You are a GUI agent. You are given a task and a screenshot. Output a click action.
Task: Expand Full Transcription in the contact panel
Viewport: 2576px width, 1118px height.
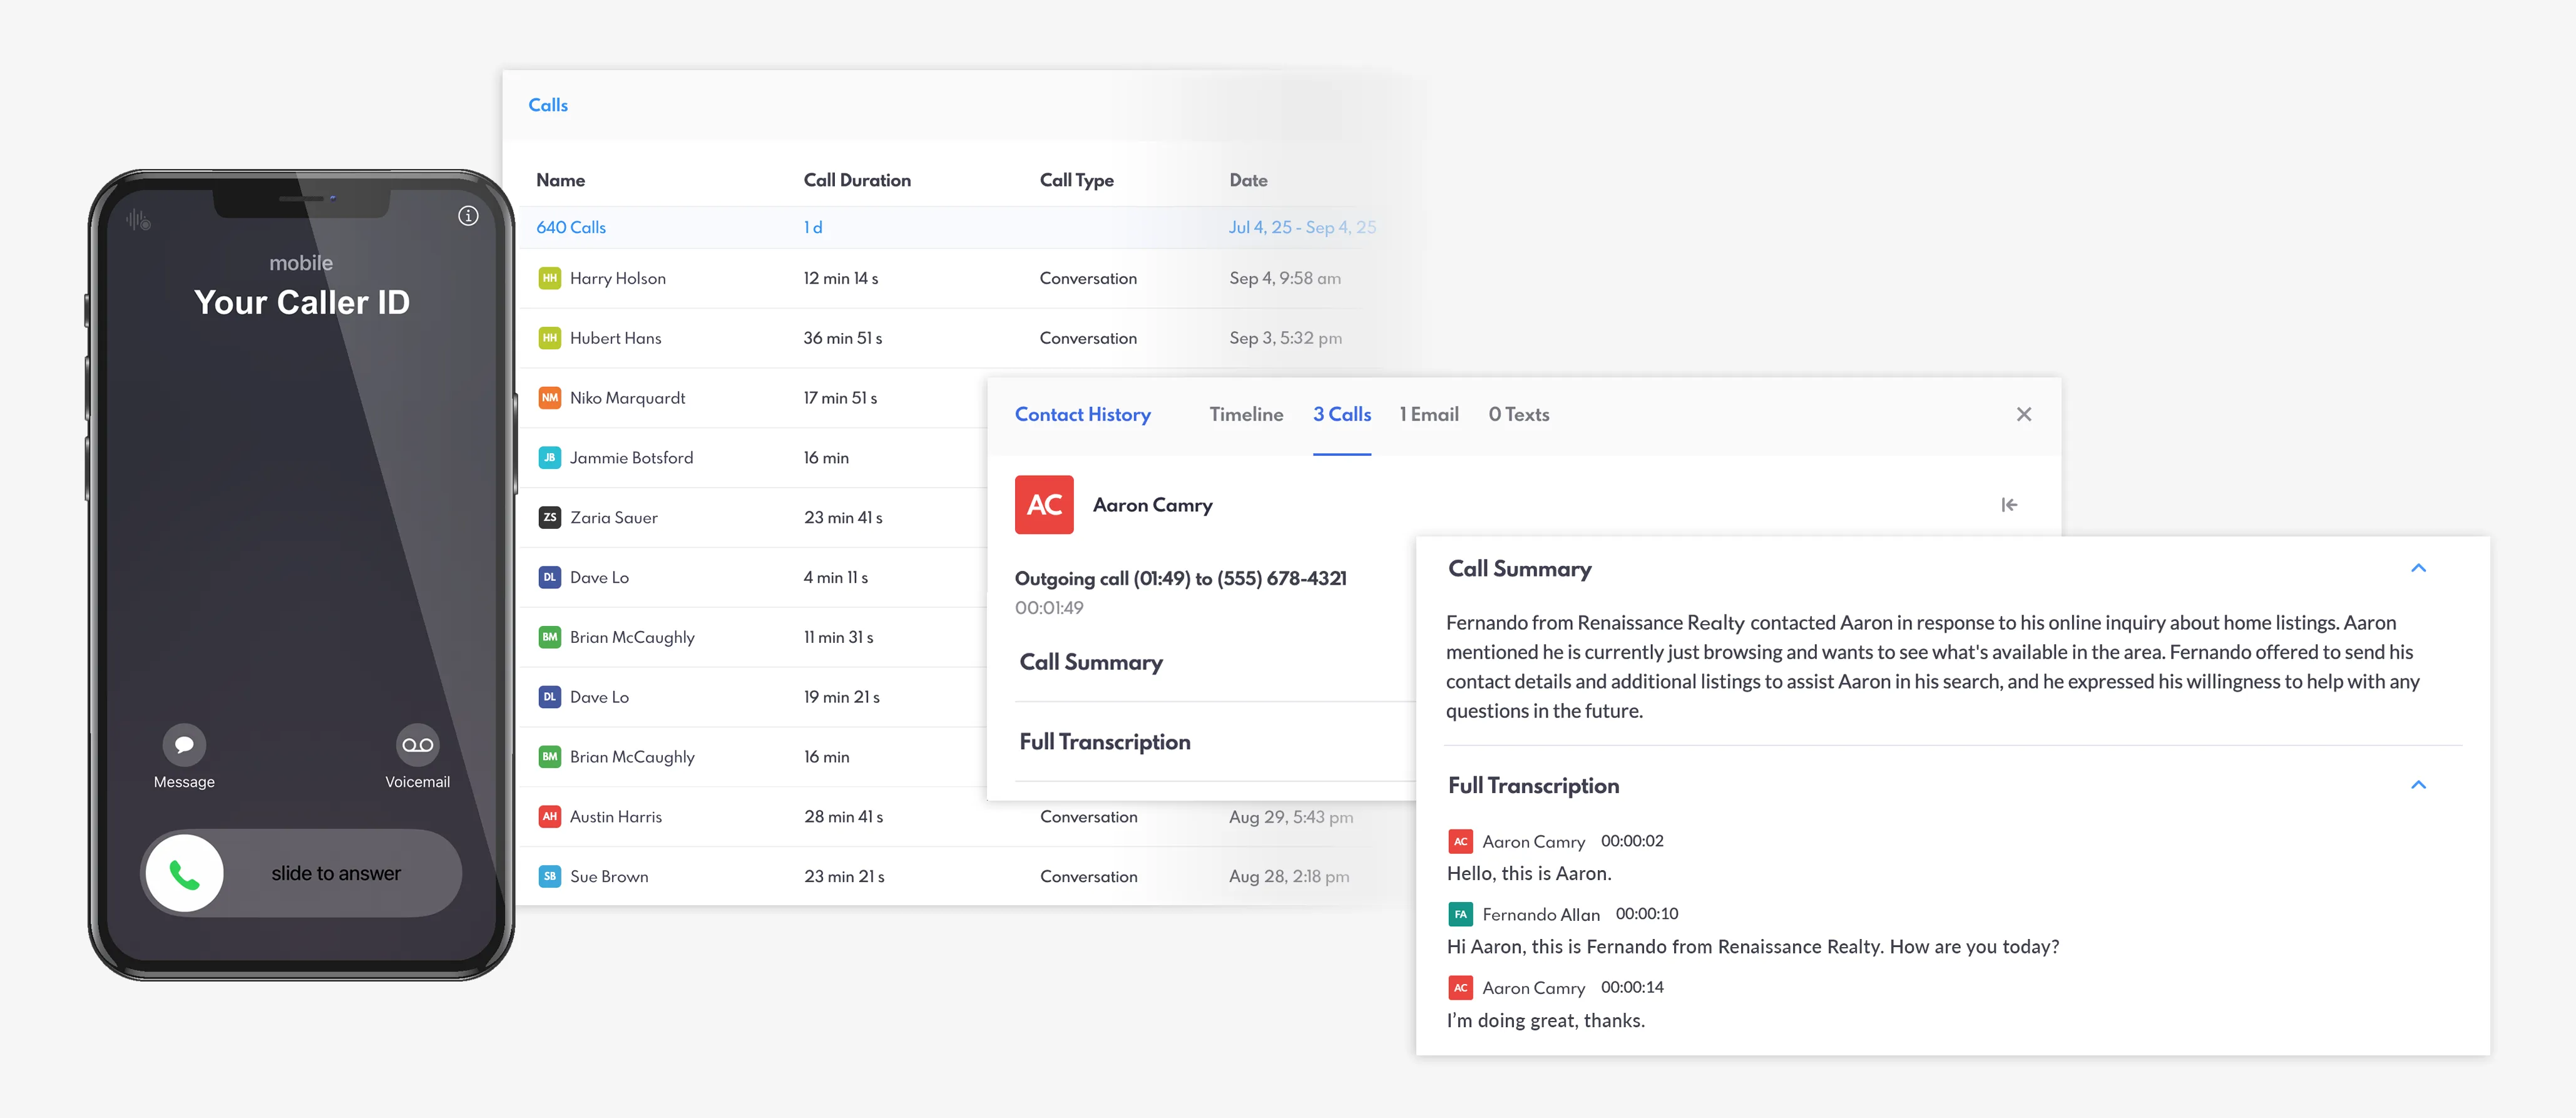tap(1104, 742)
